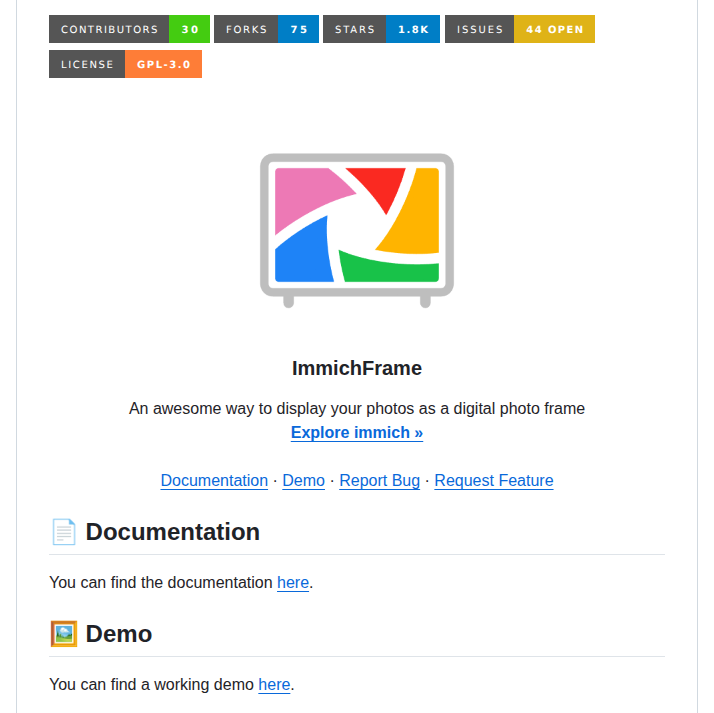714x713 pixels.
Task: Click the Stars 1.8K badge
Action: (381, 29)
